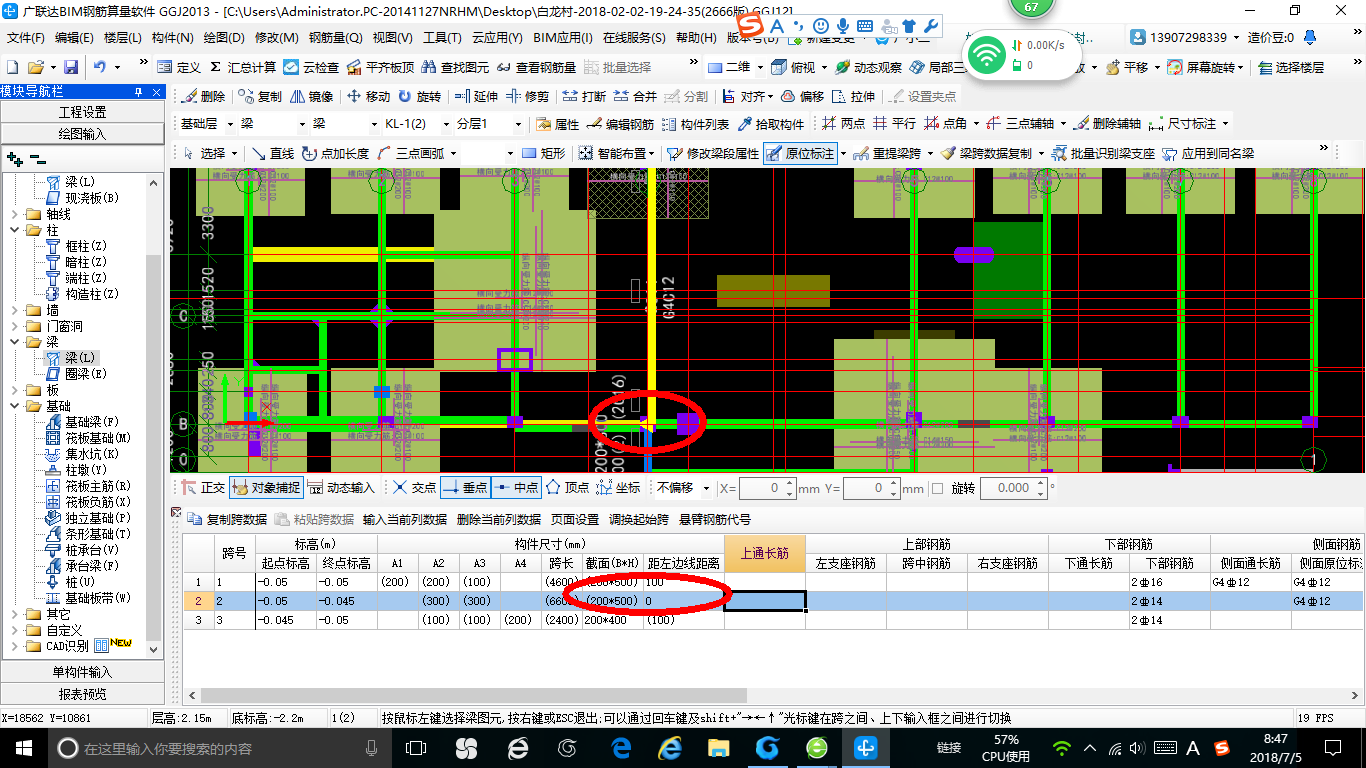Screen dimensions: 1366x768
Task: Select the 镜像 mirror tool
Action: click(312, 97)
